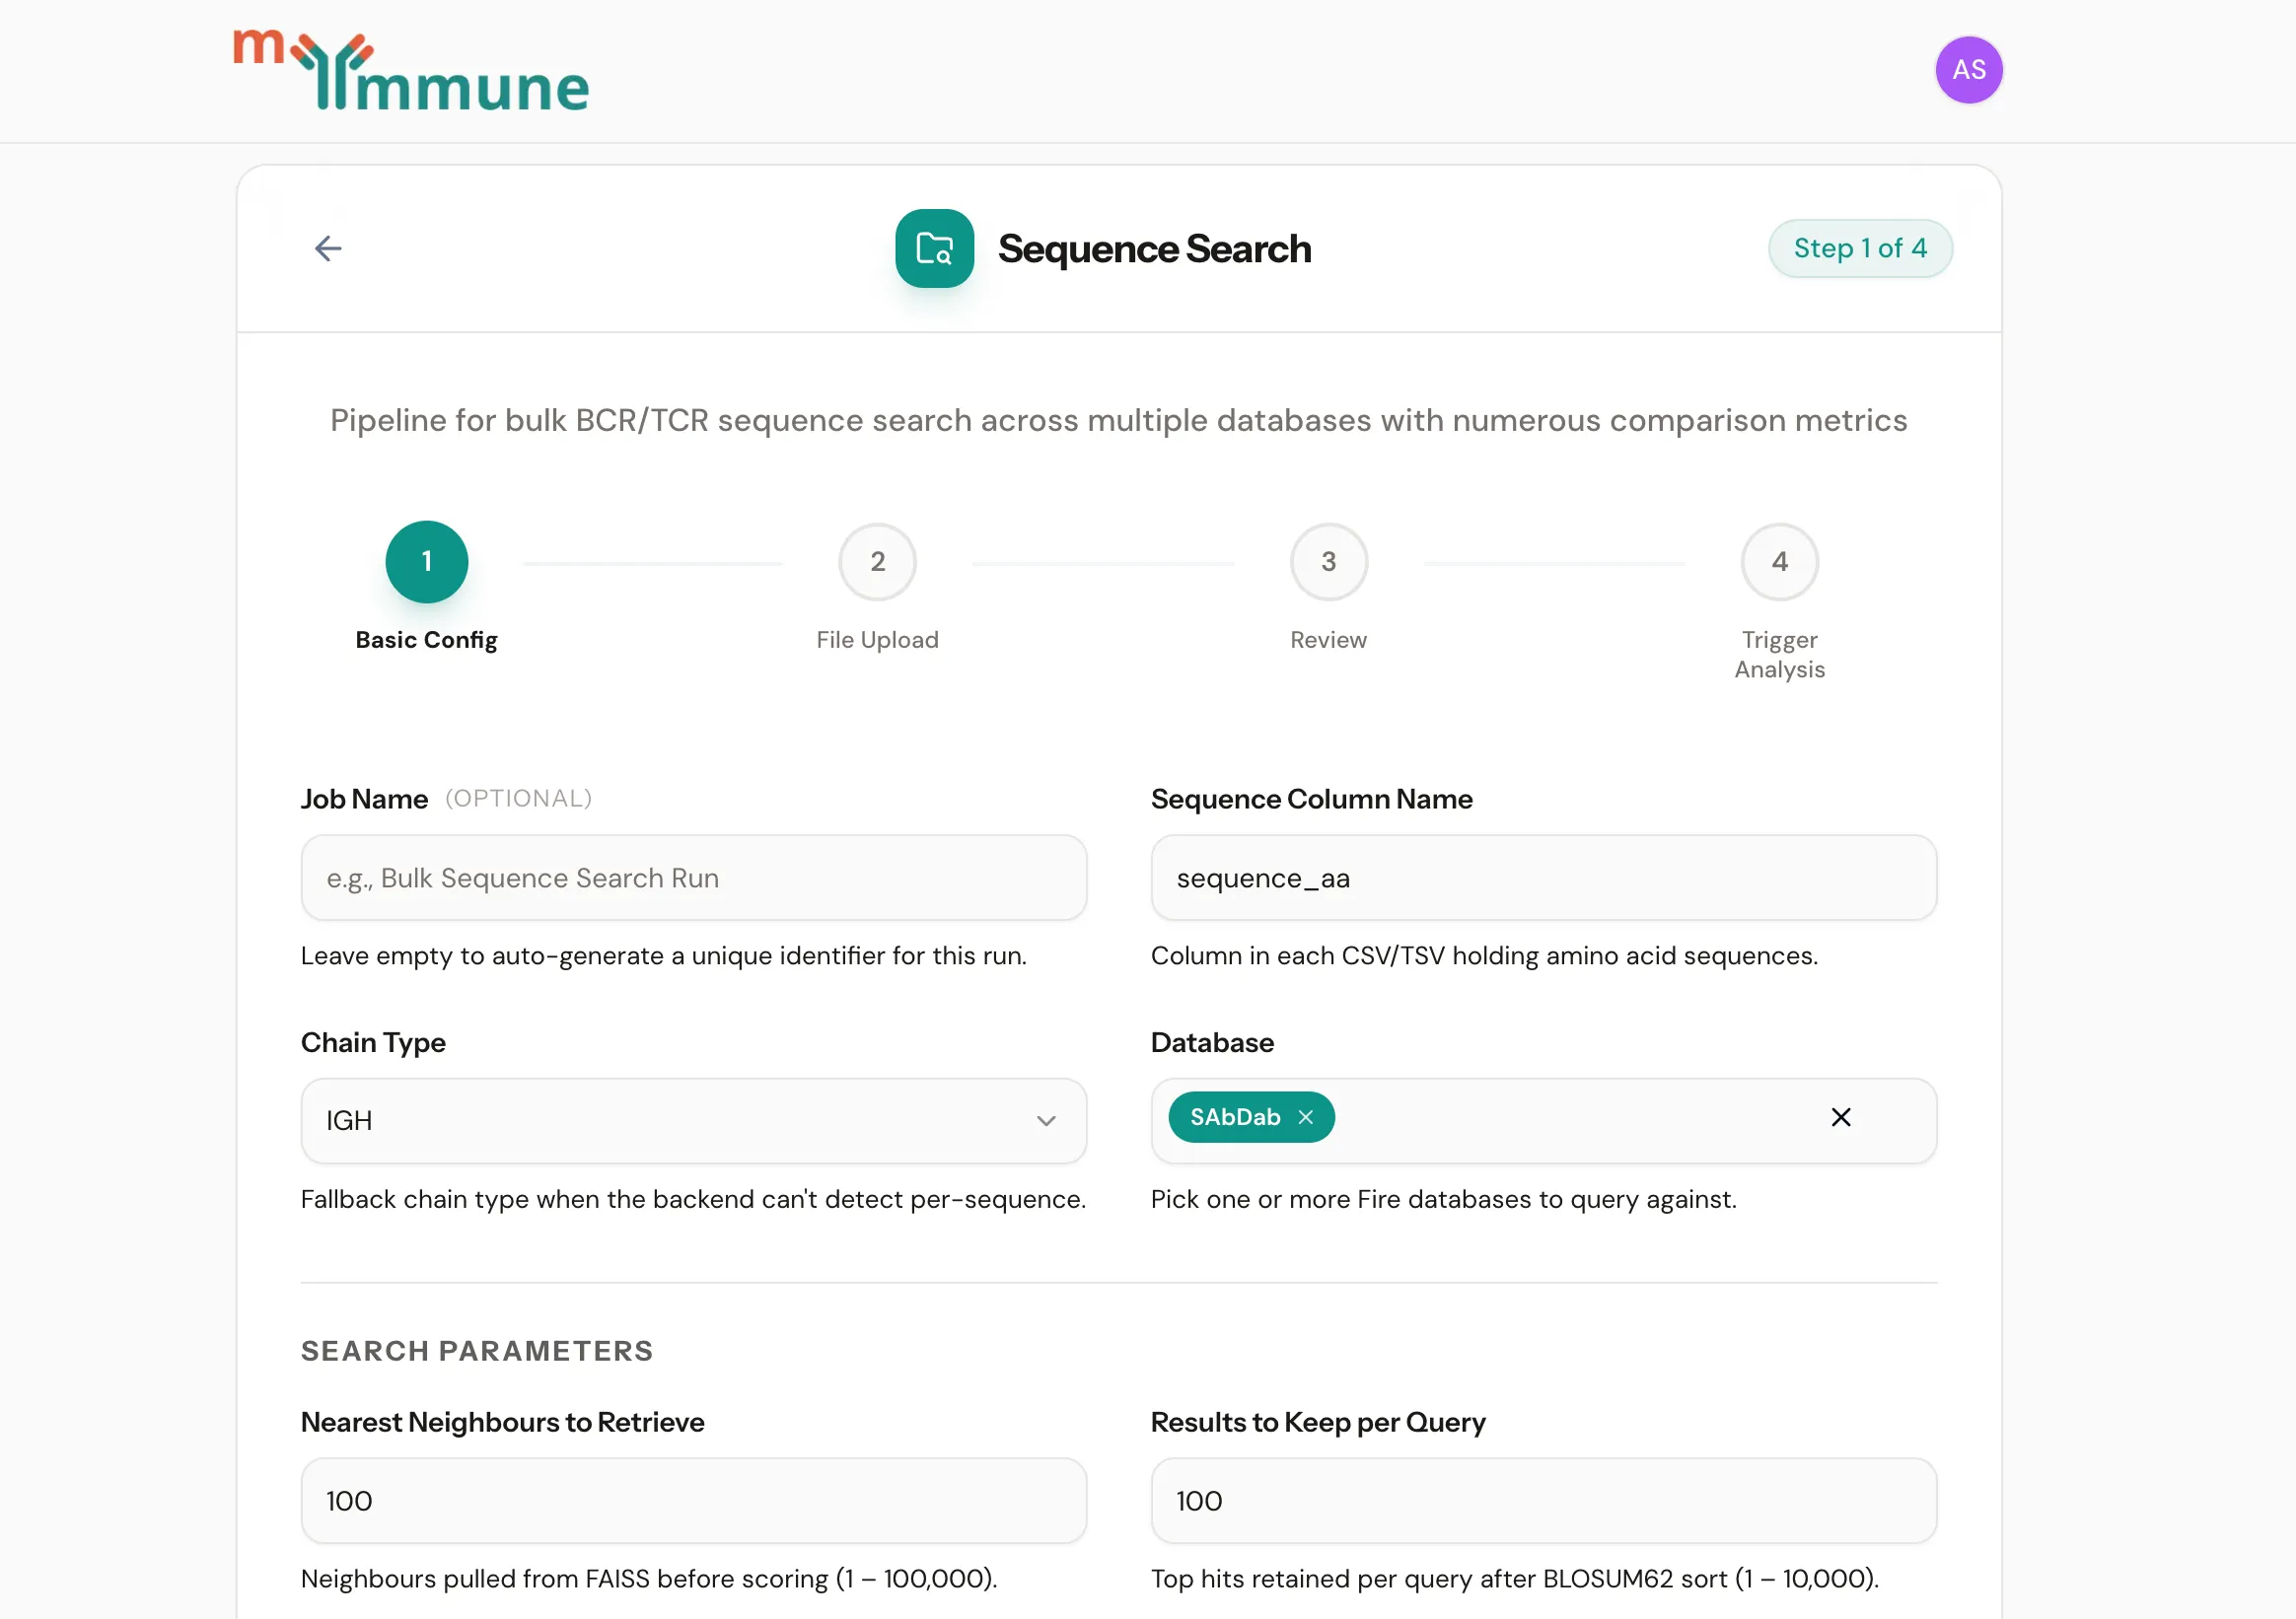Edit Results to Keep per Query value

[x=1543, y=1500]
